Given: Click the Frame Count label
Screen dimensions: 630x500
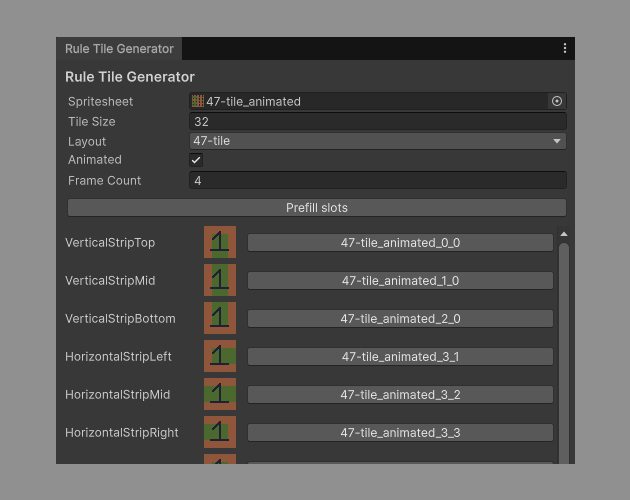Looking at the screenshot, I should pyautogui.click(x=104, y=180).
